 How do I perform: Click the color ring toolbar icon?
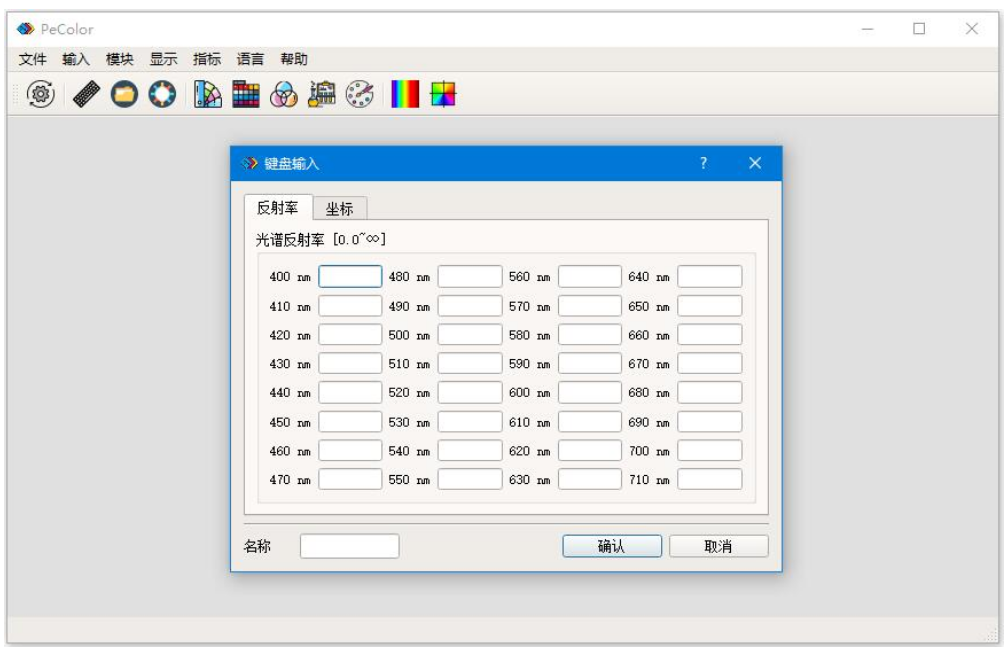162,94
